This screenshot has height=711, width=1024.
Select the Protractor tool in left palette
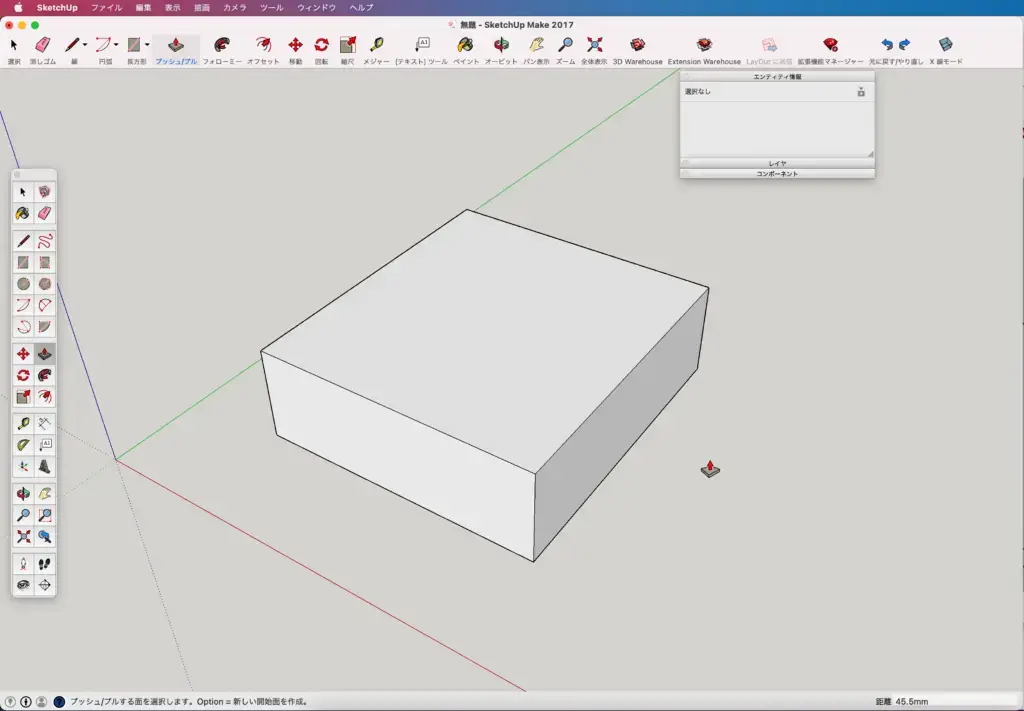point(24,445)
